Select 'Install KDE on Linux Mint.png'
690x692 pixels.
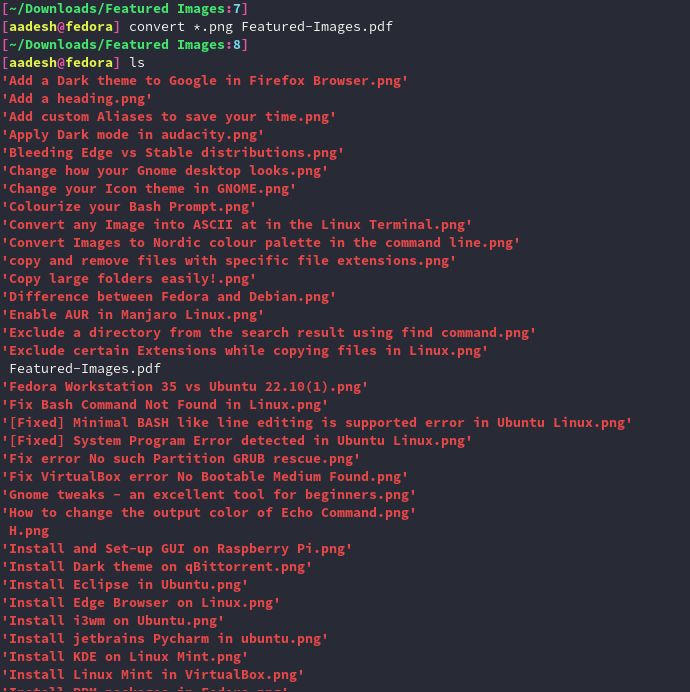tap(125, 657)
